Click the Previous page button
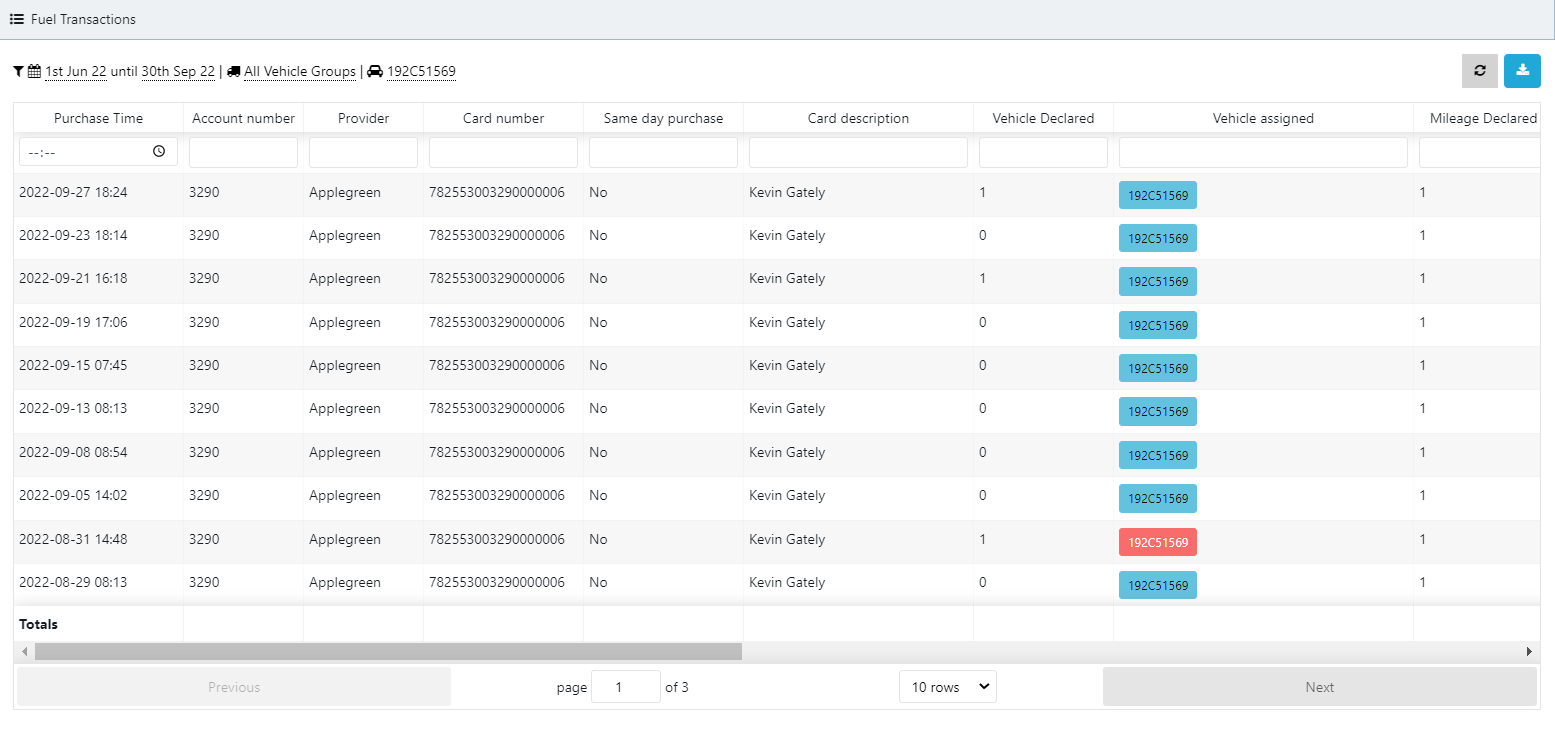 tap(234, 687)
